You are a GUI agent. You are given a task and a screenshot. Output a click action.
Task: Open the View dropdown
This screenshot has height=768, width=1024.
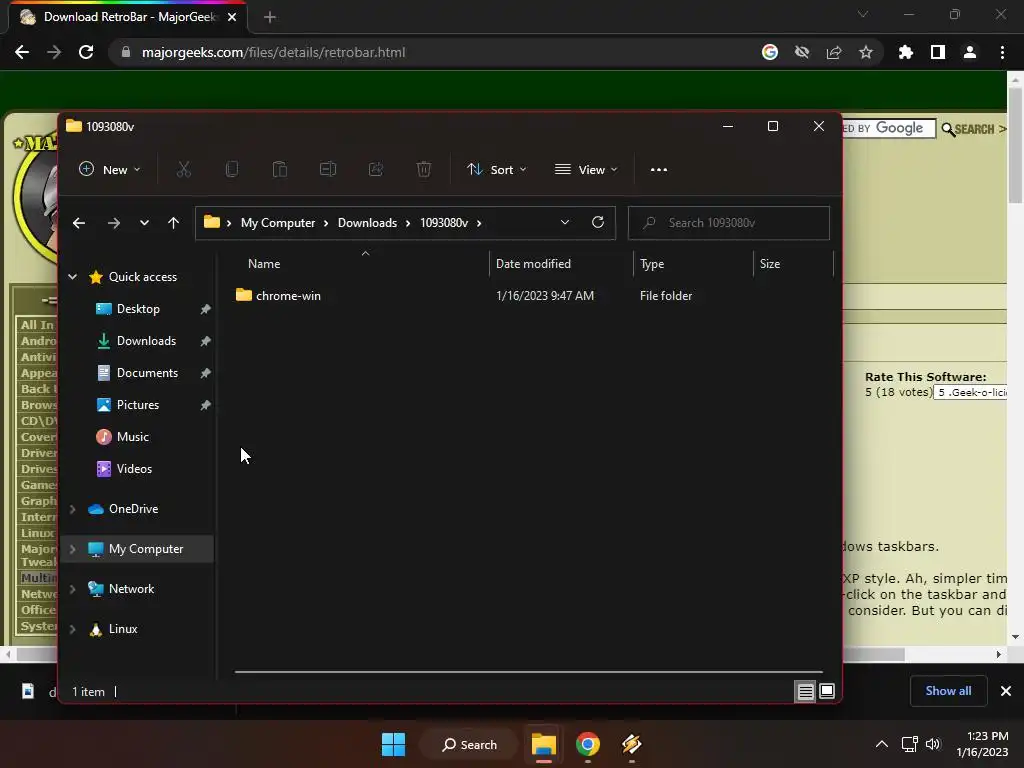point(586,170)
